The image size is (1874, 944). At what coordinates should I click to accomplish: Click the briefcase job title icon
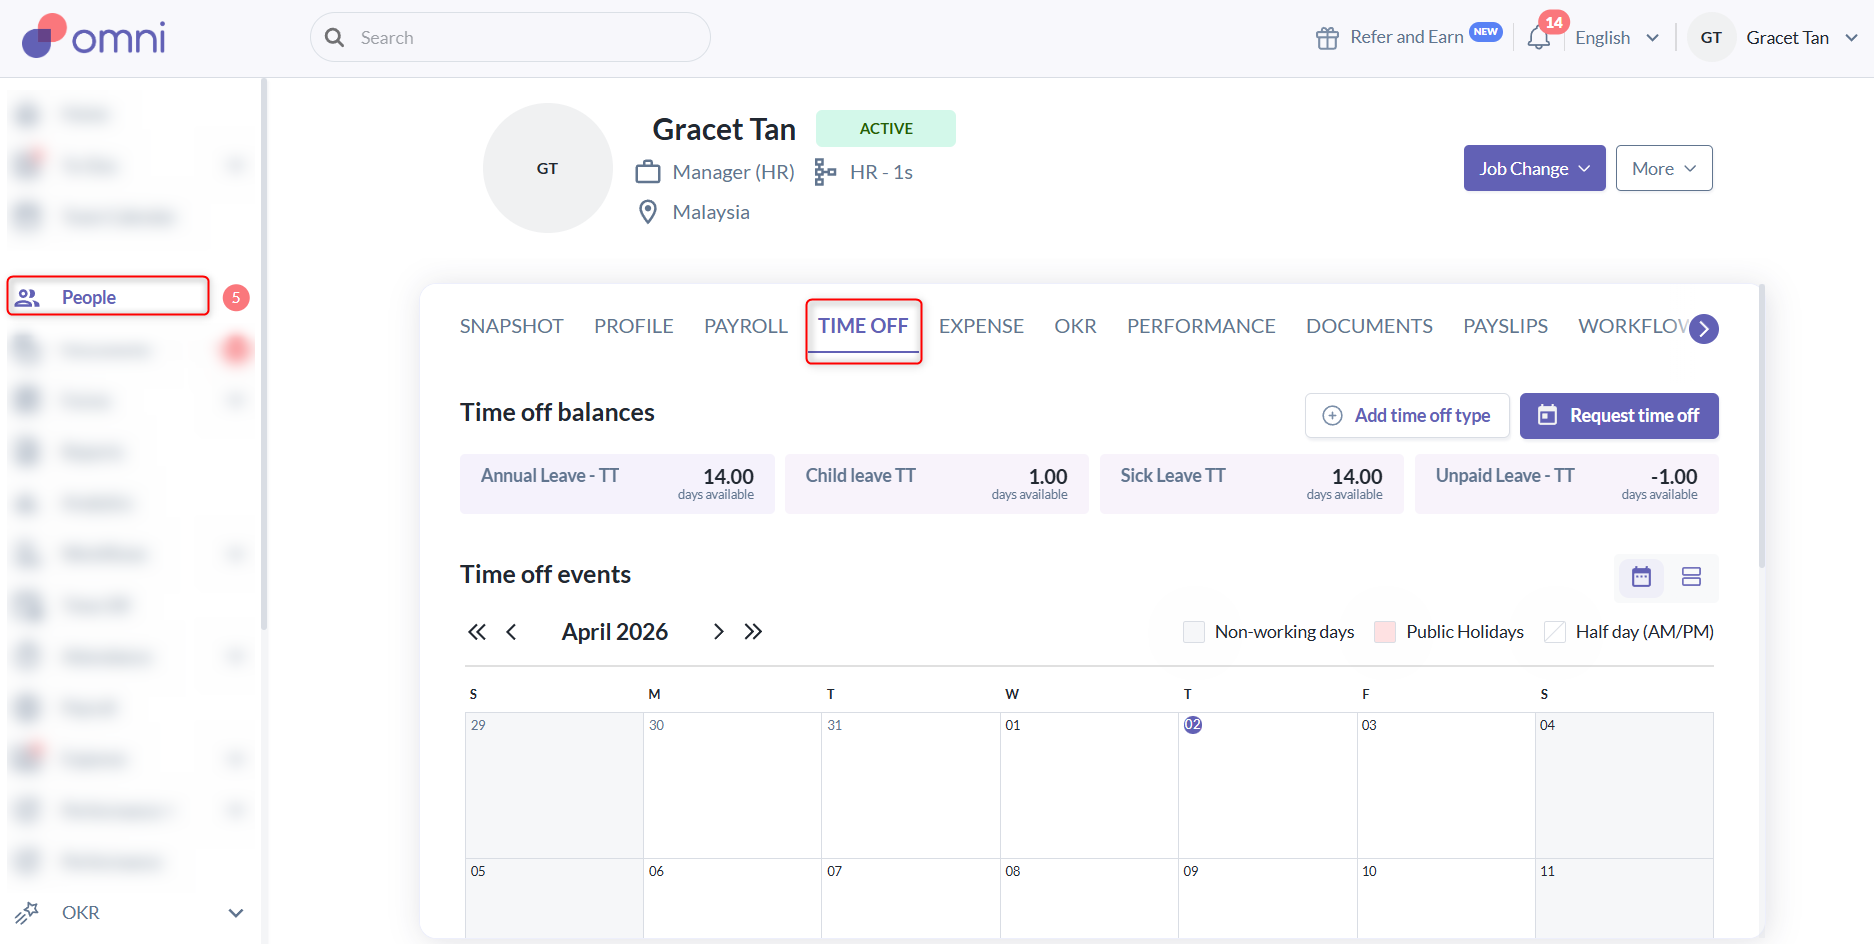pyautogui.click(x=648, y=172)
